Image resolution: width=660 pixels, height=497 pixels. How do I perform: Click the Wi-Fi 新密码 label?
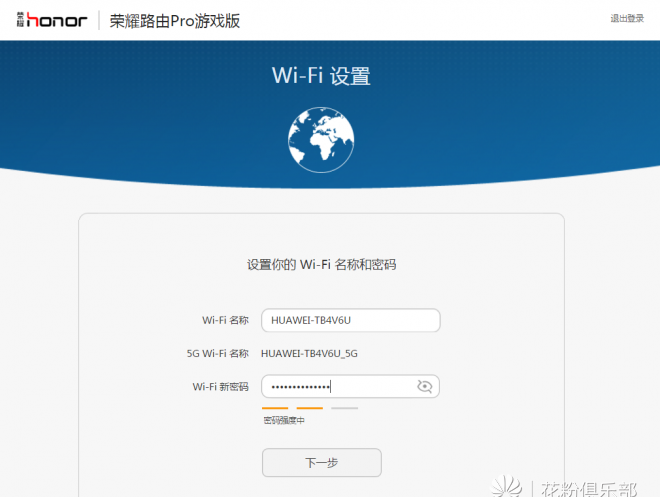pyautogui.click(x=221, y=387)
